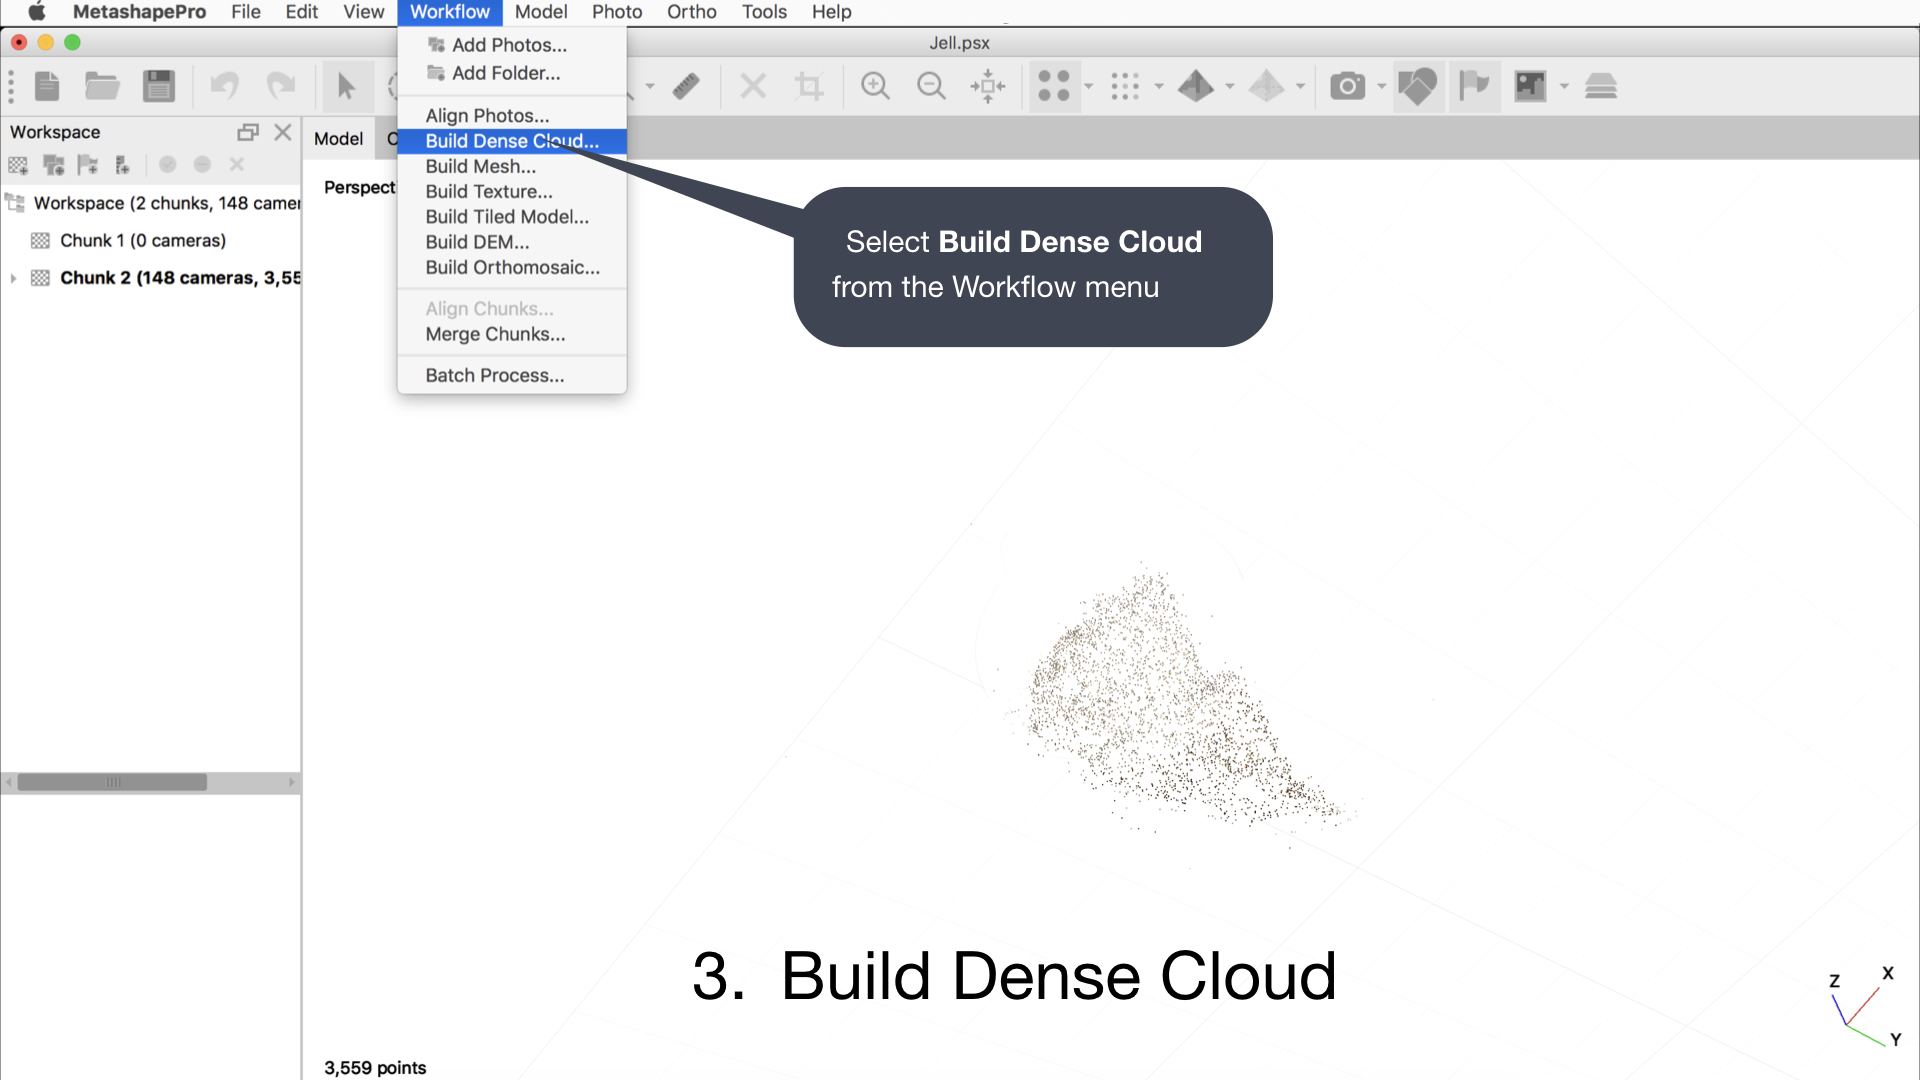Close the Workspace panel
1920x1080 pixels.
[283, 132]
